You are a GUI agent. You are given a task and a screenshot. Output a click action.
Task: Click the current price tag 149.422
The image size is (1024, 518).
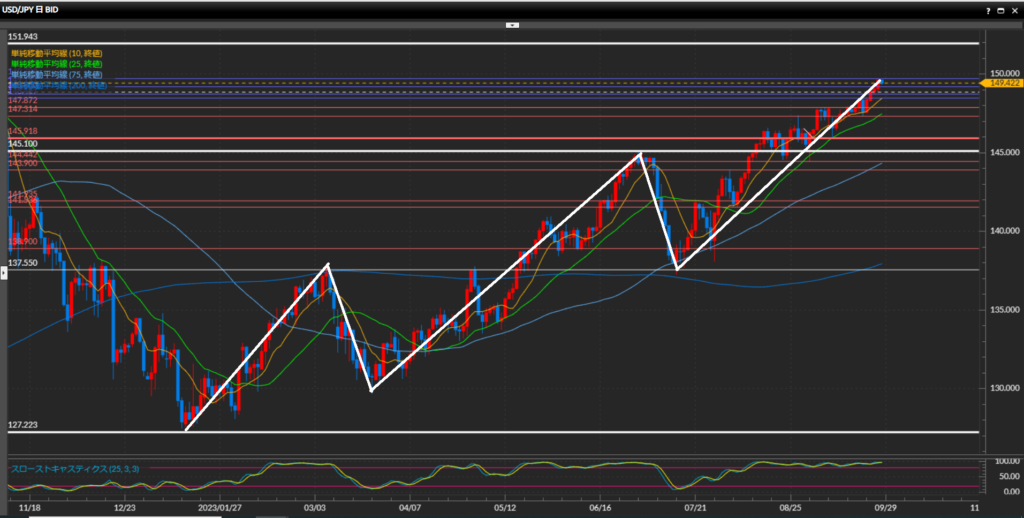pyautogui.click(x=1000, y=84)
